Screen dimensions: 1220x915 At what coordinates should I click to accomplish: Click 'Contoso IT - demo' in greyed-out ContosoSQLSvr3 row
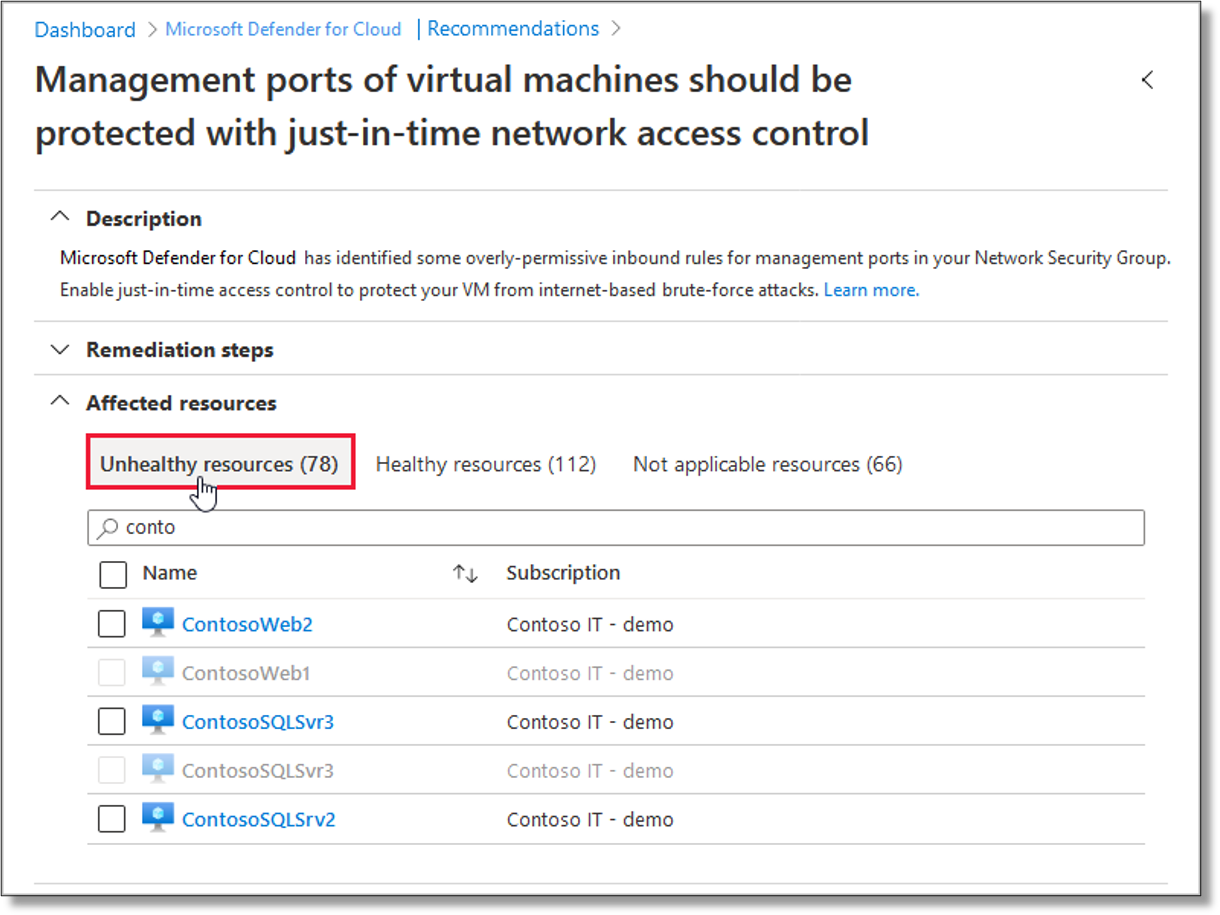(x=590, y=771)
